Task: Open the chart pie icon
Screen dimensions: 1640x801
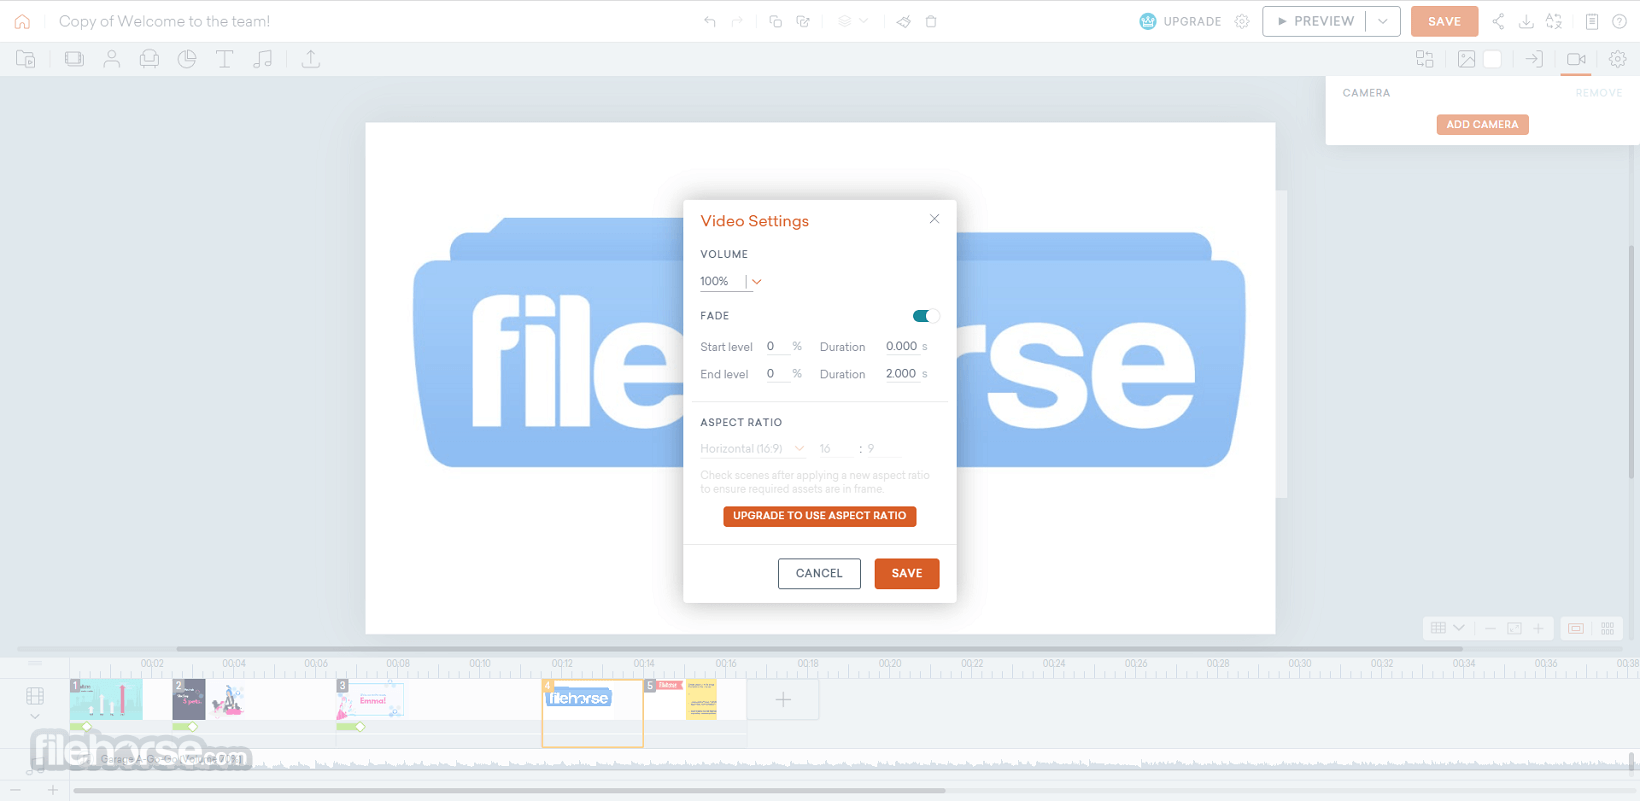Action: pos(187,59)
